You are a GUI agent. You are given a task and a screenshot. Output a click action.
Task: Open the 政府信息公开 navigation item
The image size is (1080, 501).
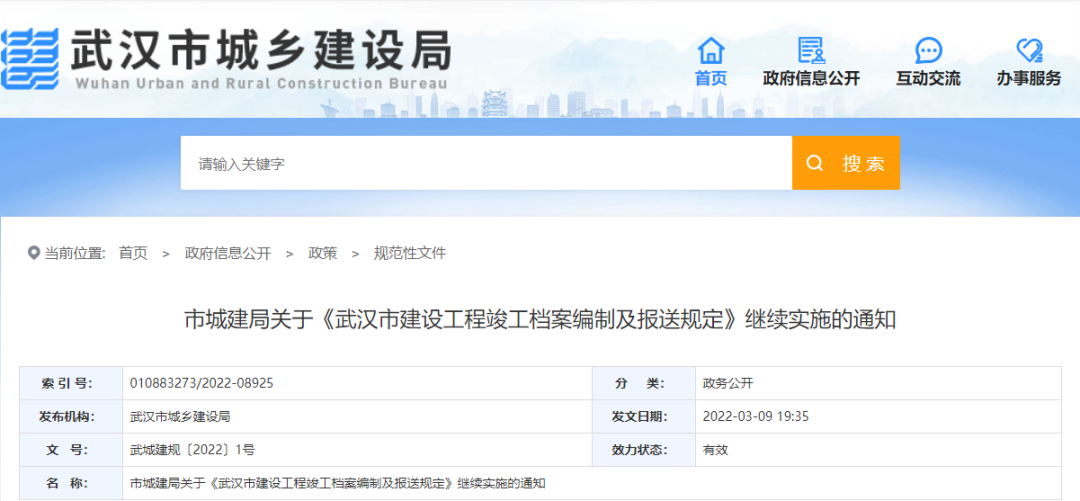tap(811, 79)
